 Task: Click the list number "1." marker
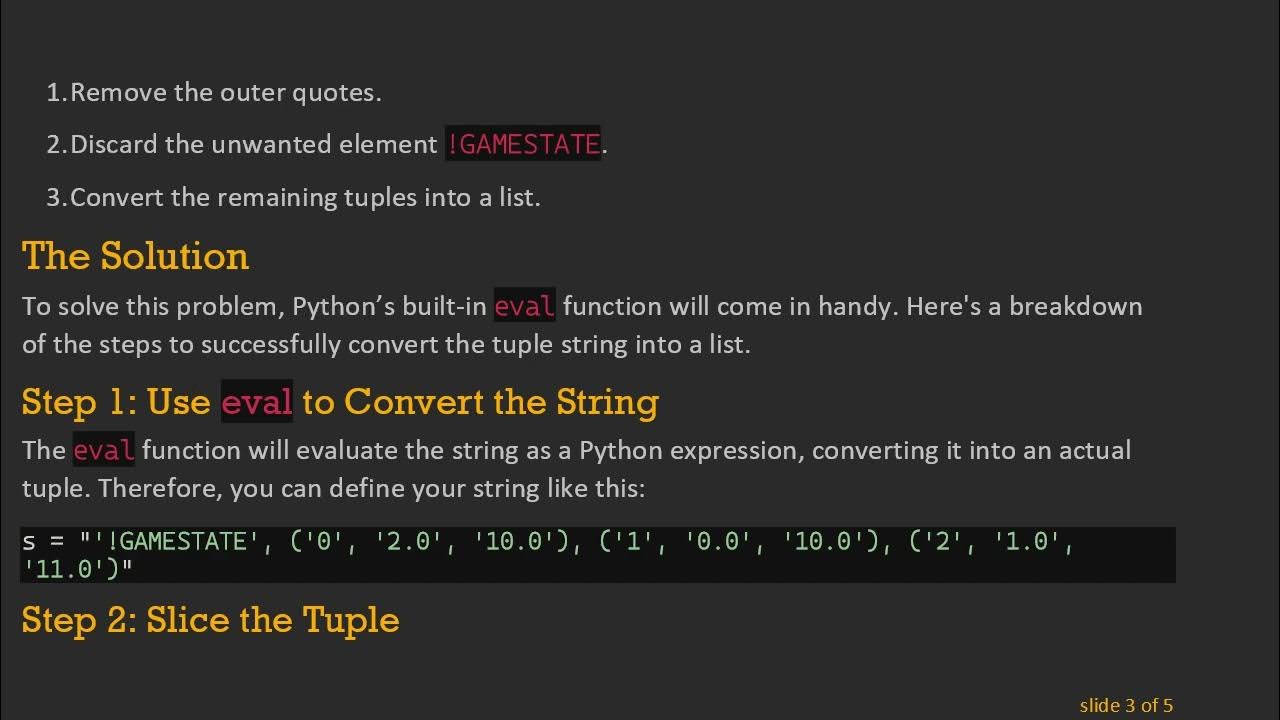(56, 93)
